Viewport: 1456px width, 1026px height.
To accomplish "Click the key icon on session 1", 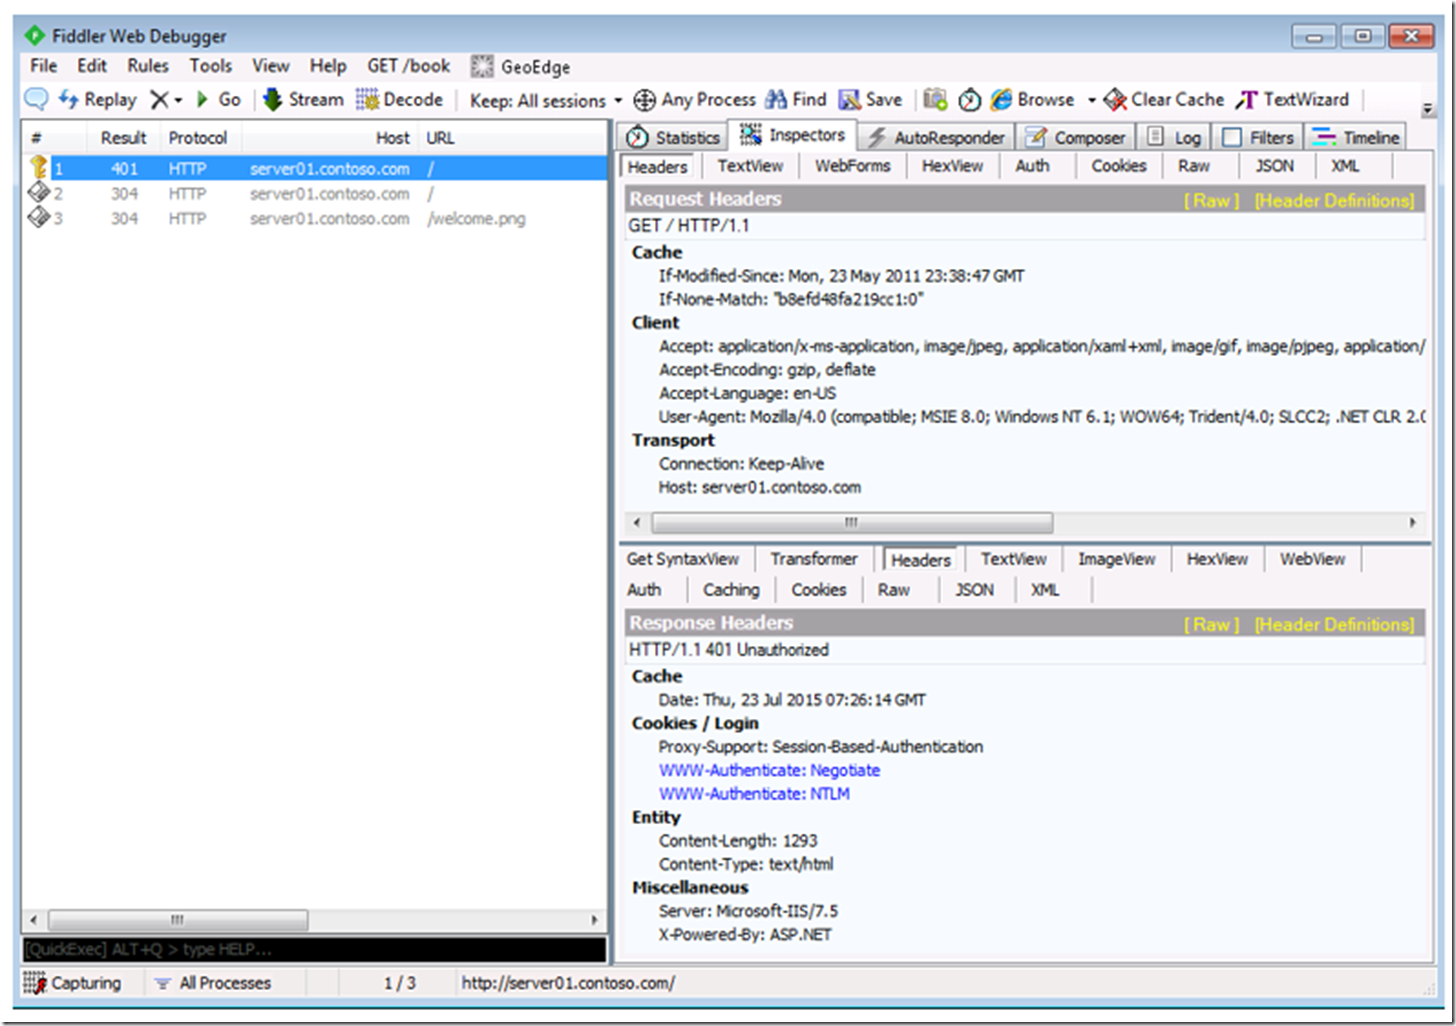I will click(38, 167).
